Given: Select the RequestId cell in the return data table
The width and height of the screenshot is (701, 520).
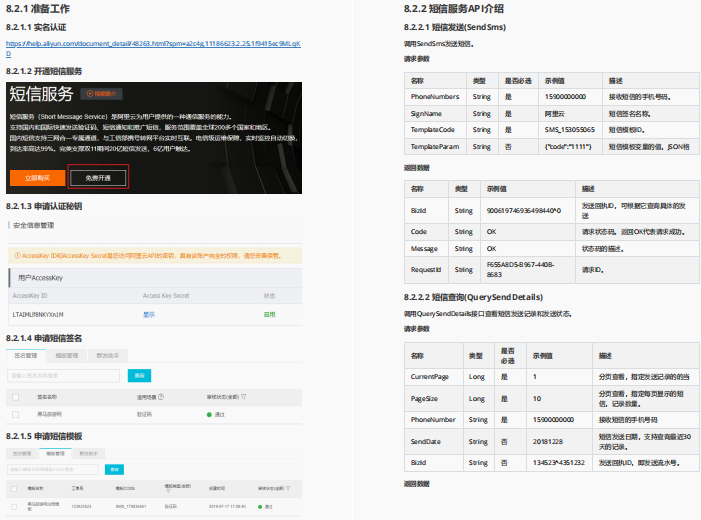Looking at the screenshot, I should pyautogui.click(x=426, y=270).
